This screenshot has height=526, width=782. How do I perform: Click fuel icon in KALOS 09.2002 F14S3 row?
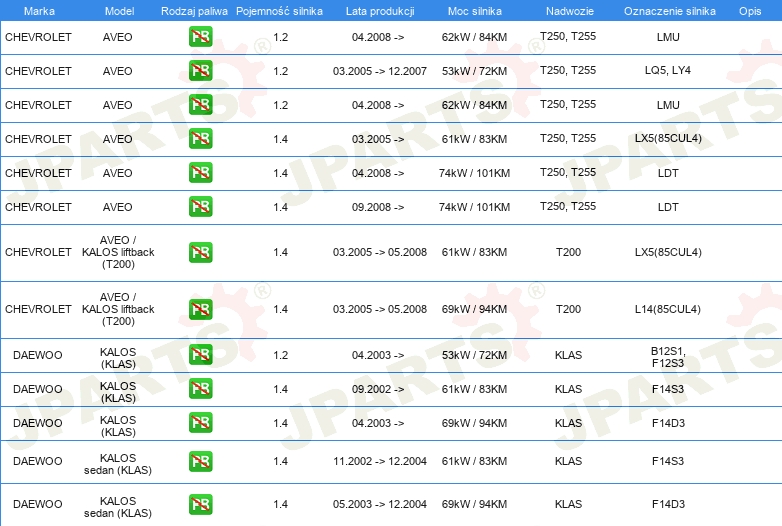tap(200, 388)
